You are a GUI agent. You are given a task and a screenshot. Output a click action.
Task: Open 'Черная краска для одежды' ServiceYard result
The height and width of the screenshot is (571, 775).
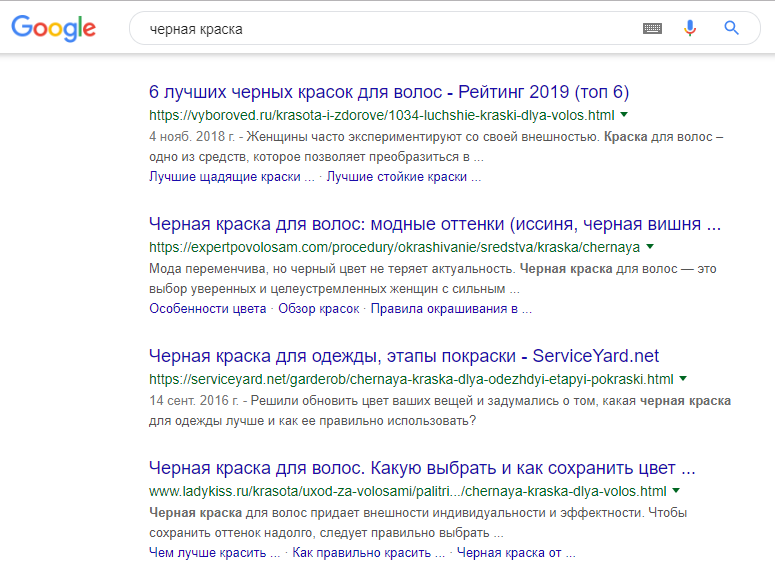click(404, 356)
